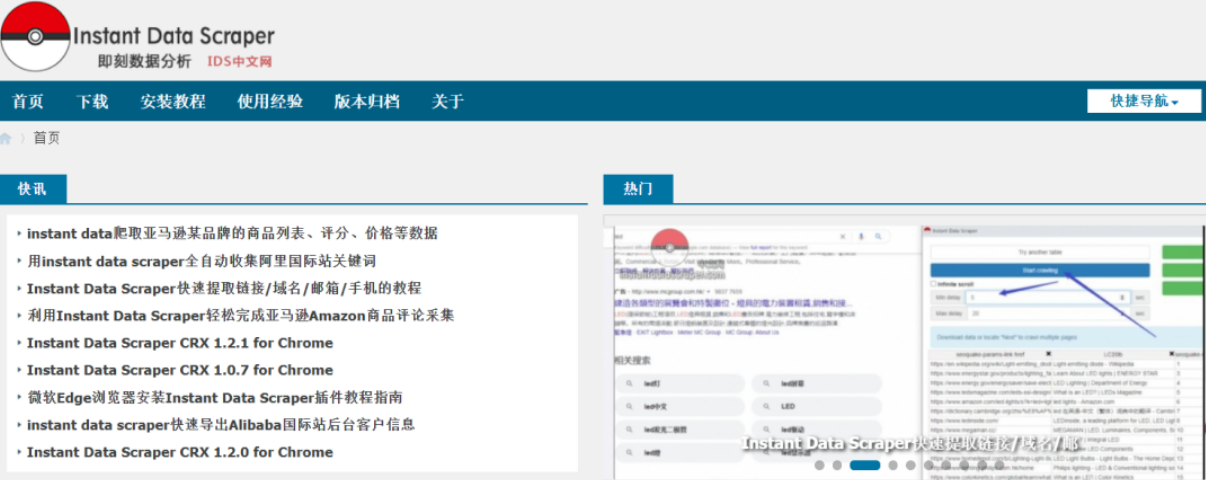
Task: Click the home icon in breadcrumb
Action: 6,138
